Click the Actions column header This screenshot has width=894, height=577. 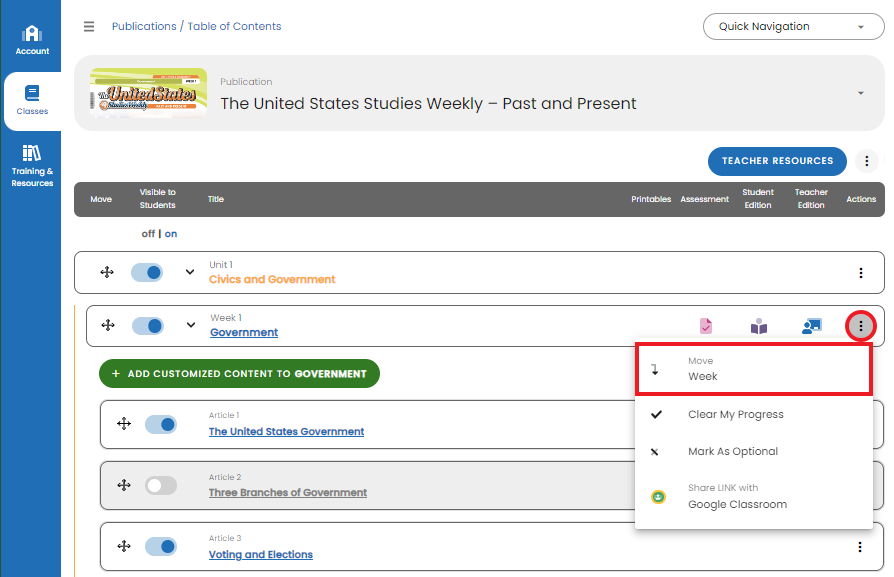point(861,199)
